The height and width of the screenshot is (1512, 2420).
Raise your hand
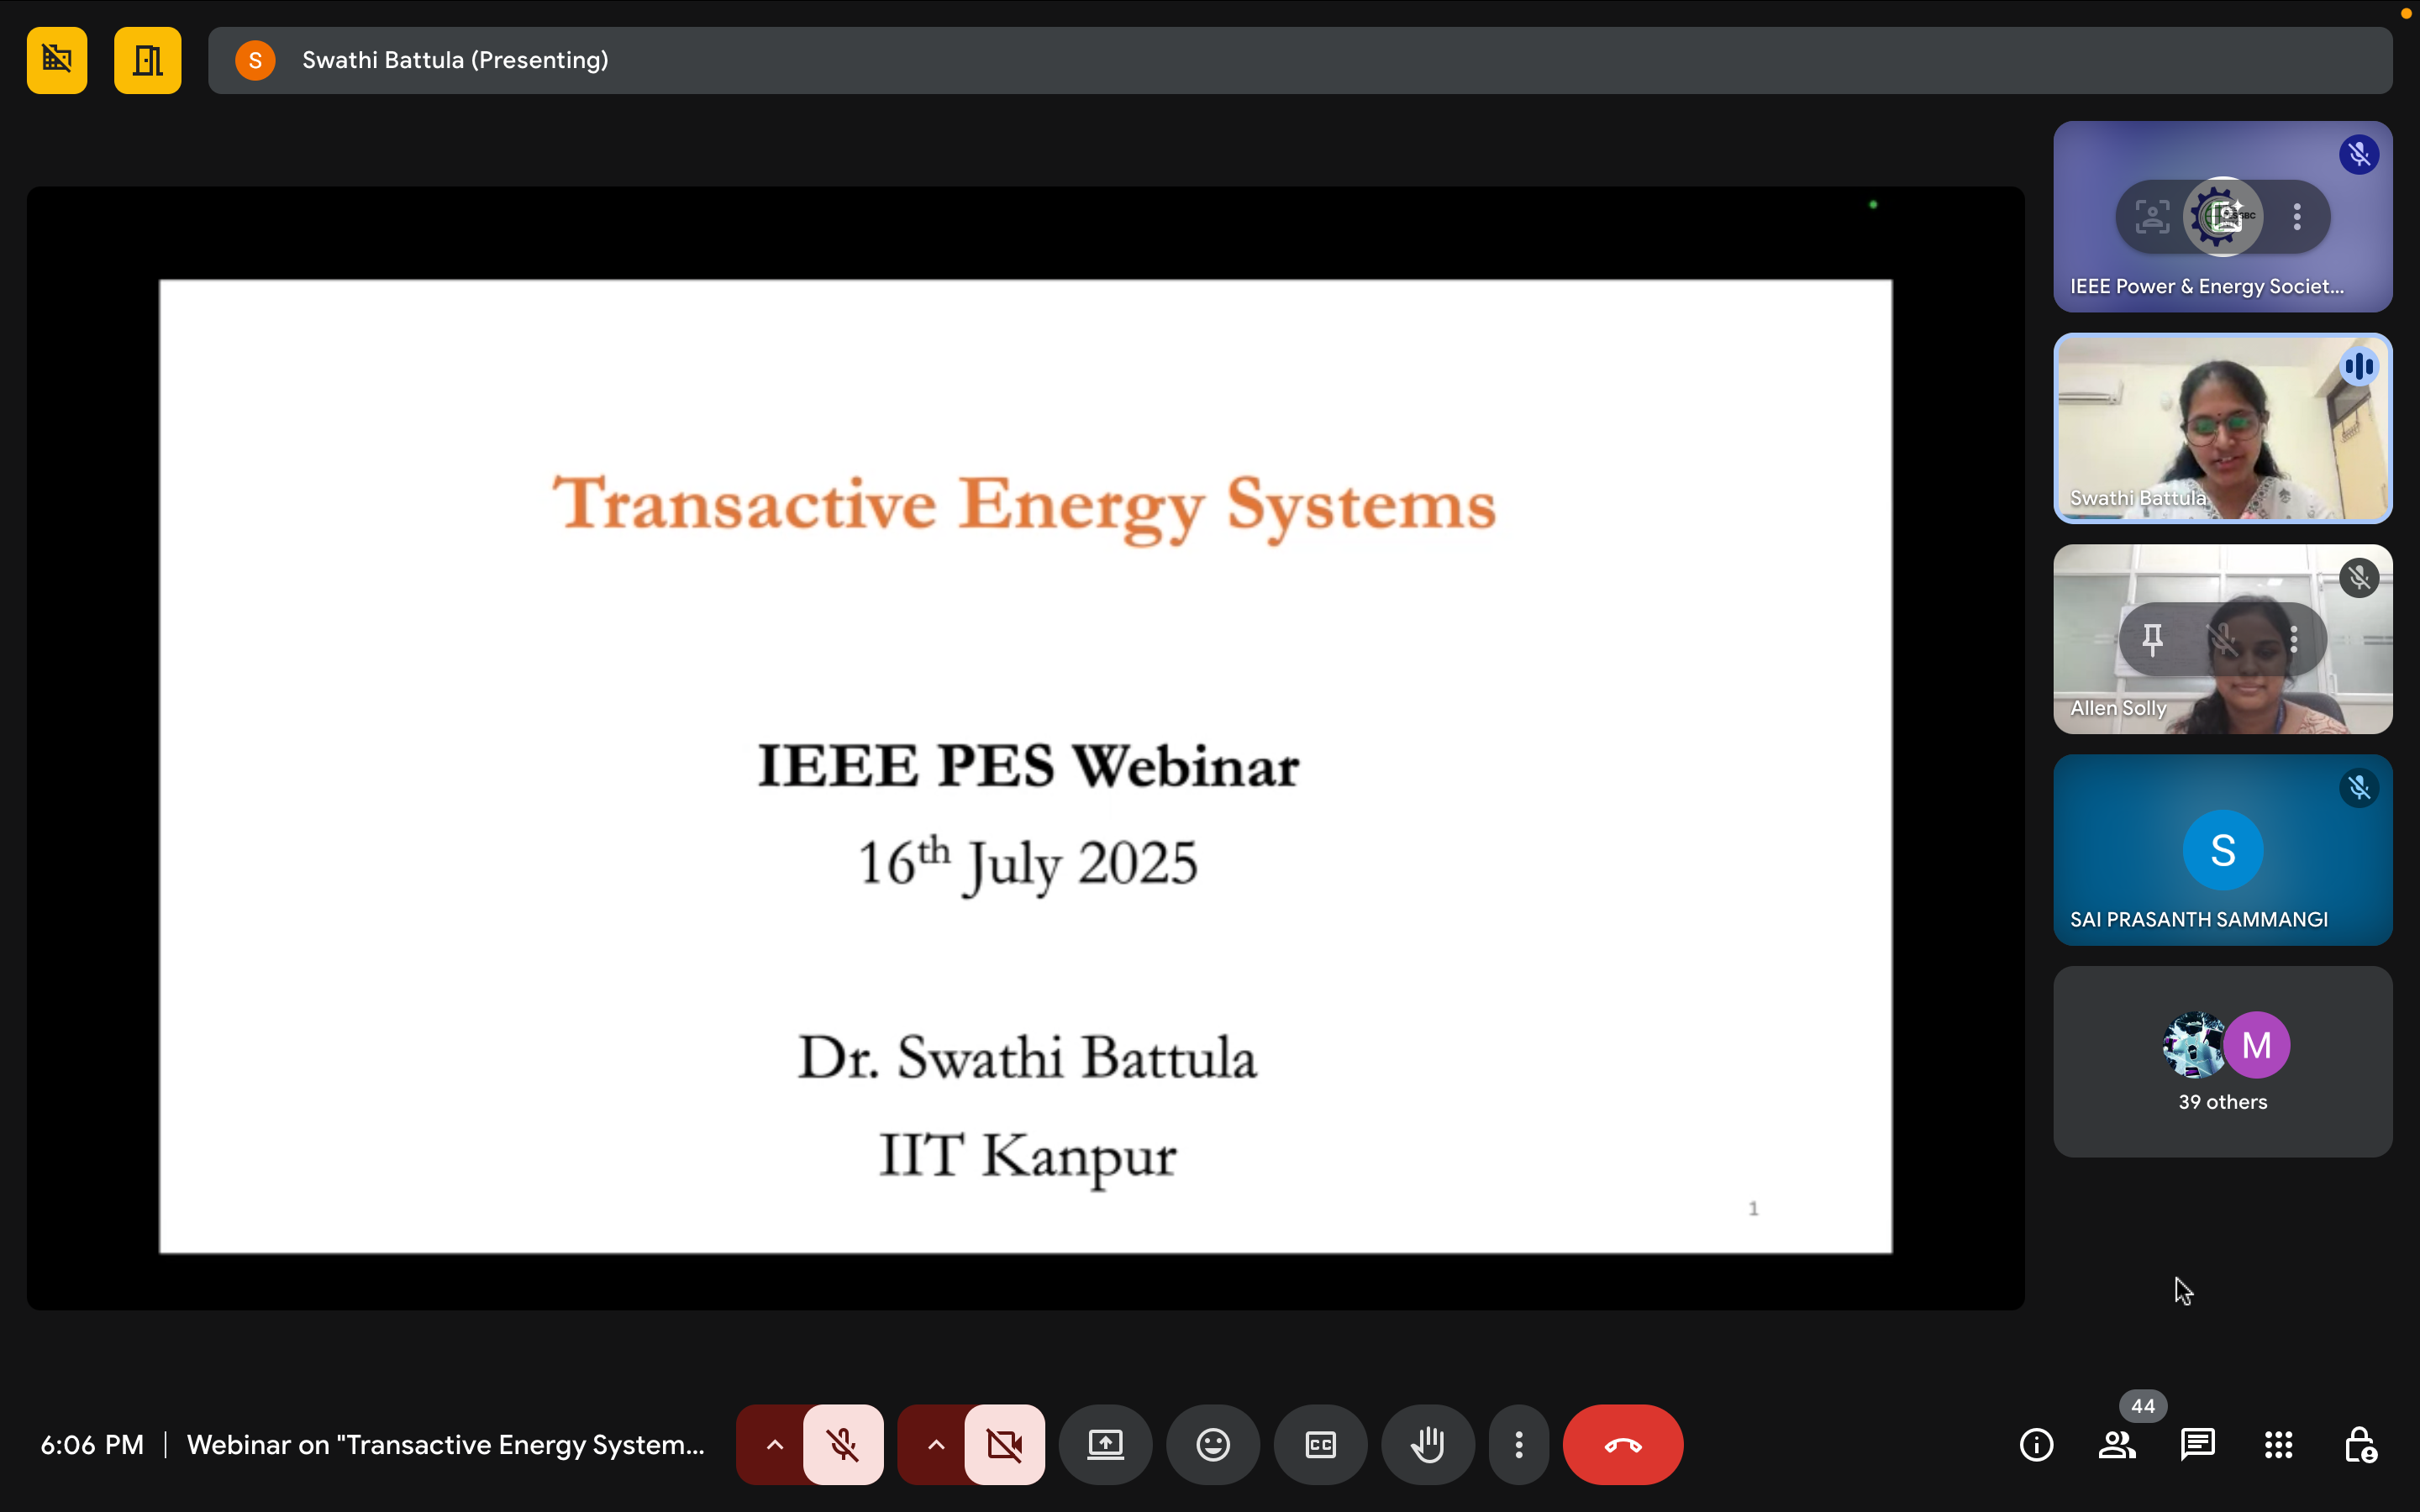coord(1428,1444)
